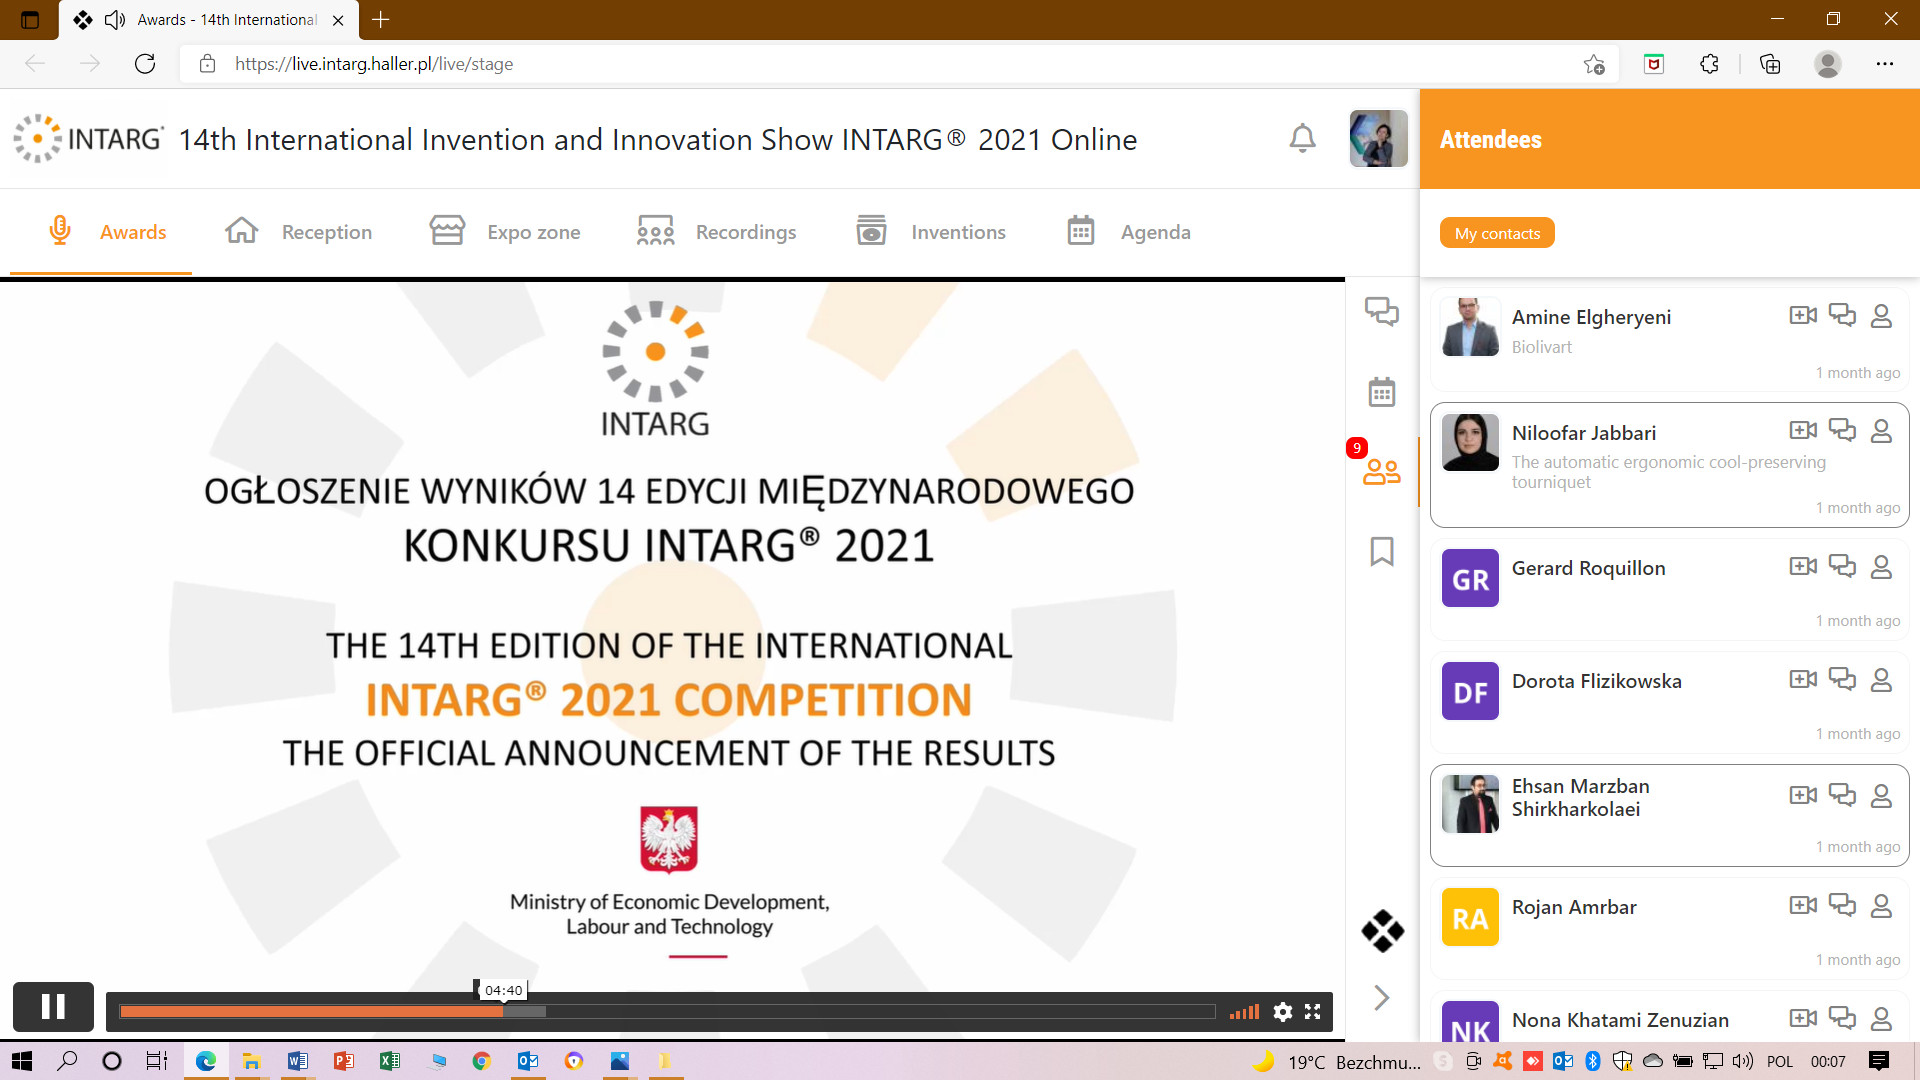Open browser extensions puzzle icon
This screenshot has height=1080, width=1920.
[1710, 64]
